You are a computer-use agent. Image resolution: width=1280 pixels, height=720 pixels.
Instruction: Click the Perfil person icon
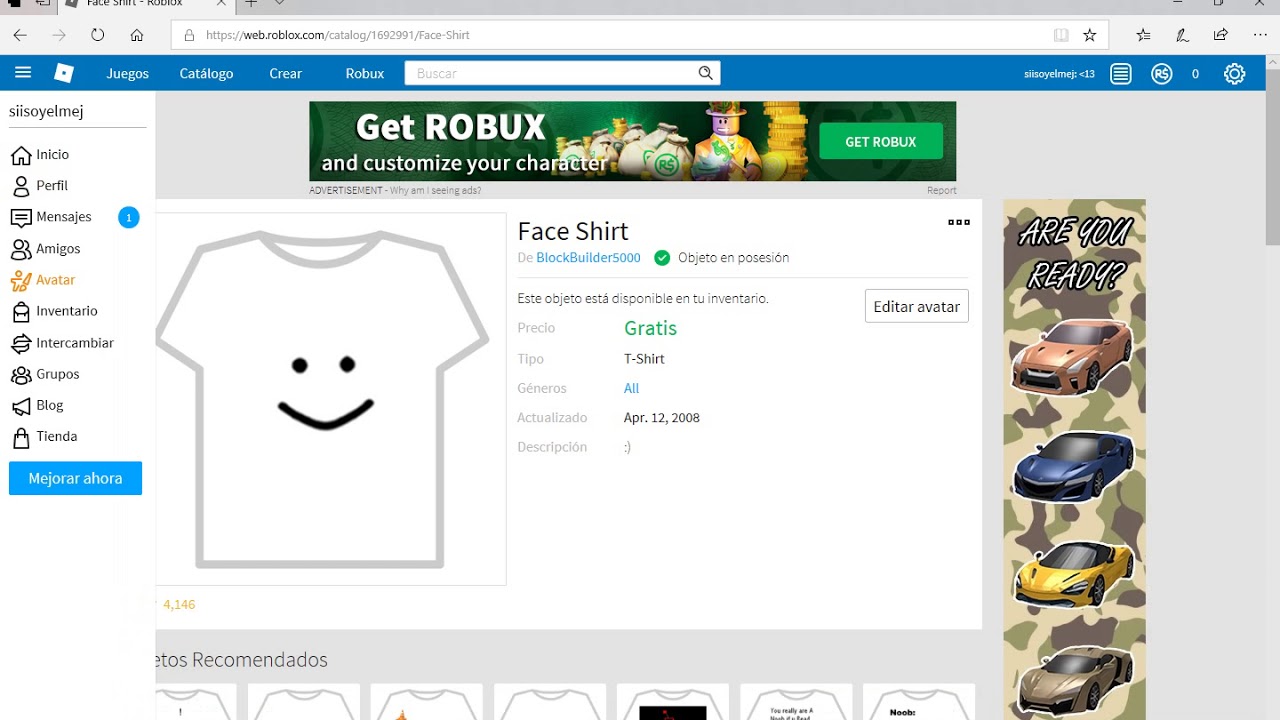(x=21, y=186)
